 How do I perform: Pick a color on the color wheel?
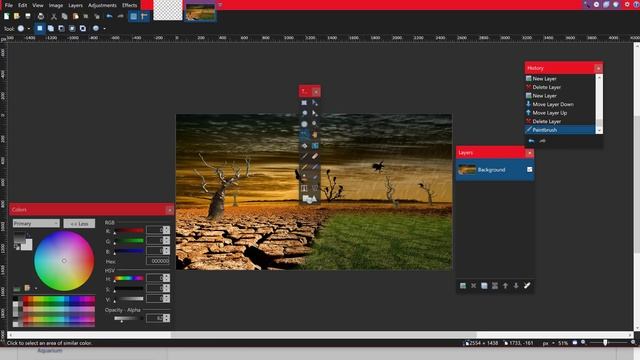64,260
